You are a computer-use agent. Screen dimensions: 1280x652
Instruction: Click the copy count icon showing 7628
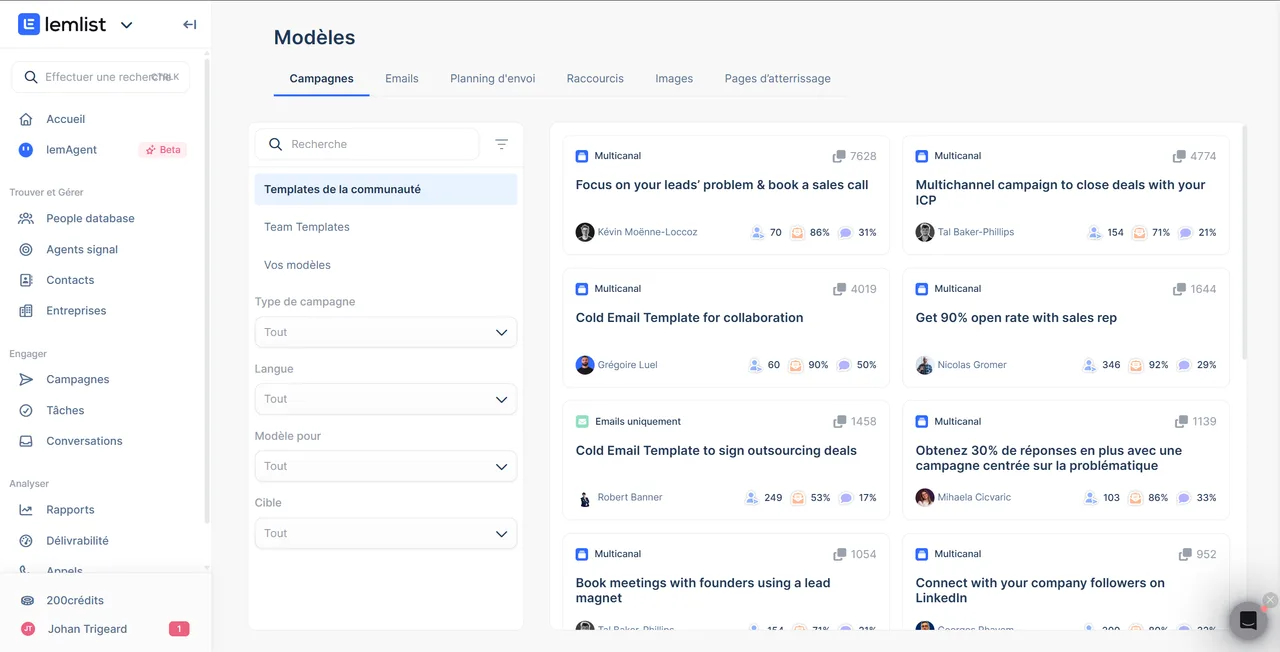(x=839, y=156)
